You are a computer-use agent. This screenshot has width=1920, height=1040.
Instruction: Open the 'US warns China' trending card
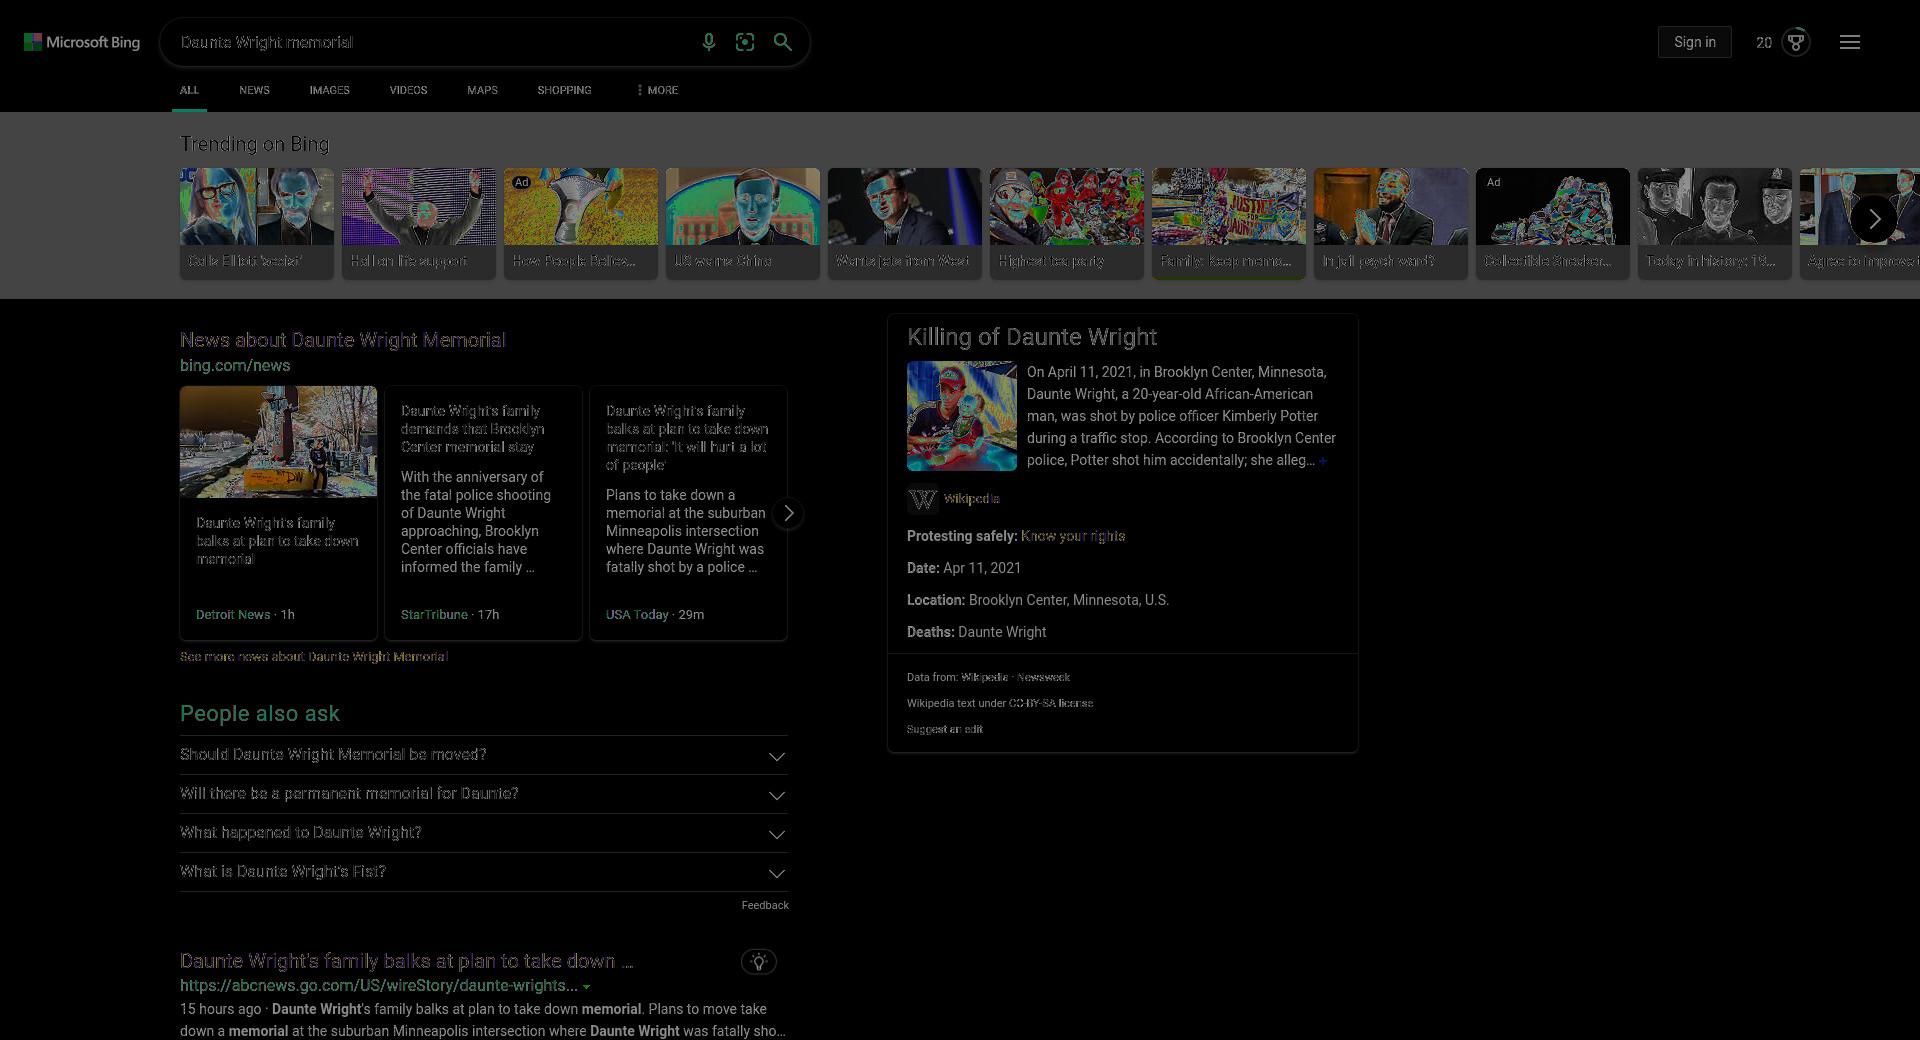coord(743,223)
